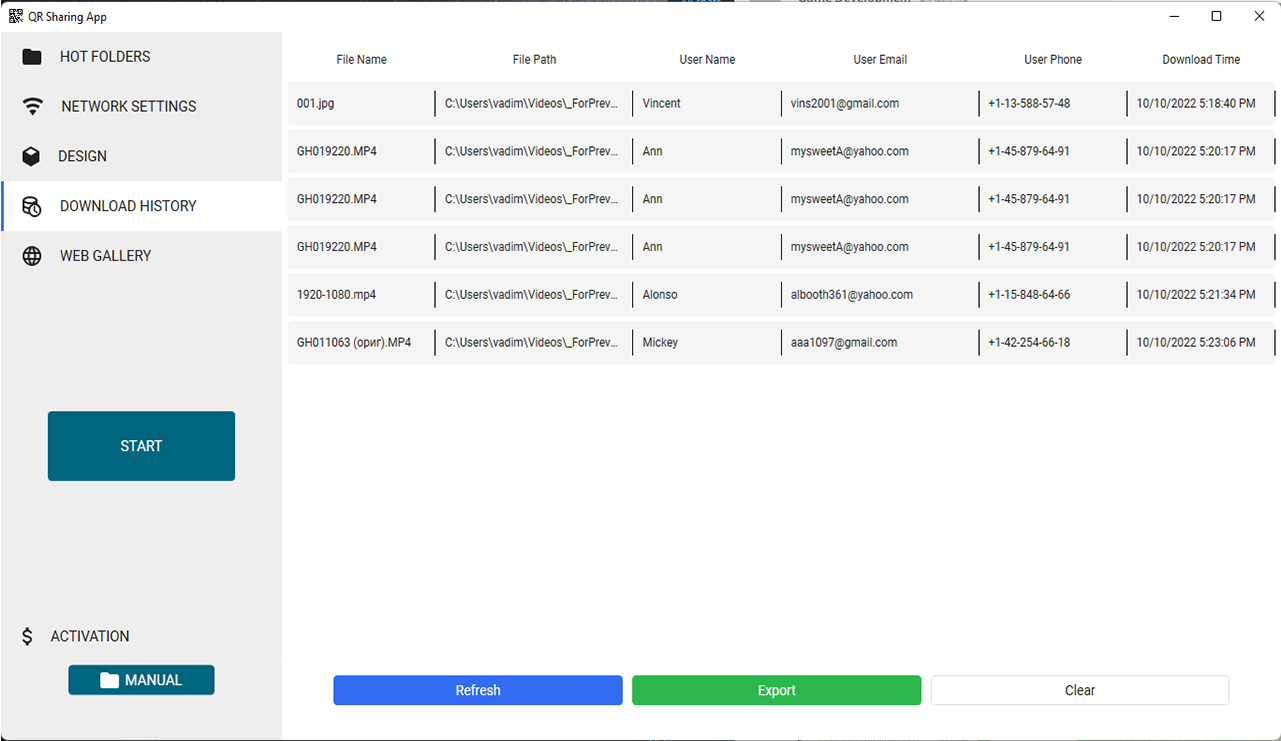Screen dimensions: 1281x741
Task: Maximize the QR Sharing App window
Action: [x=1216, y=16]
